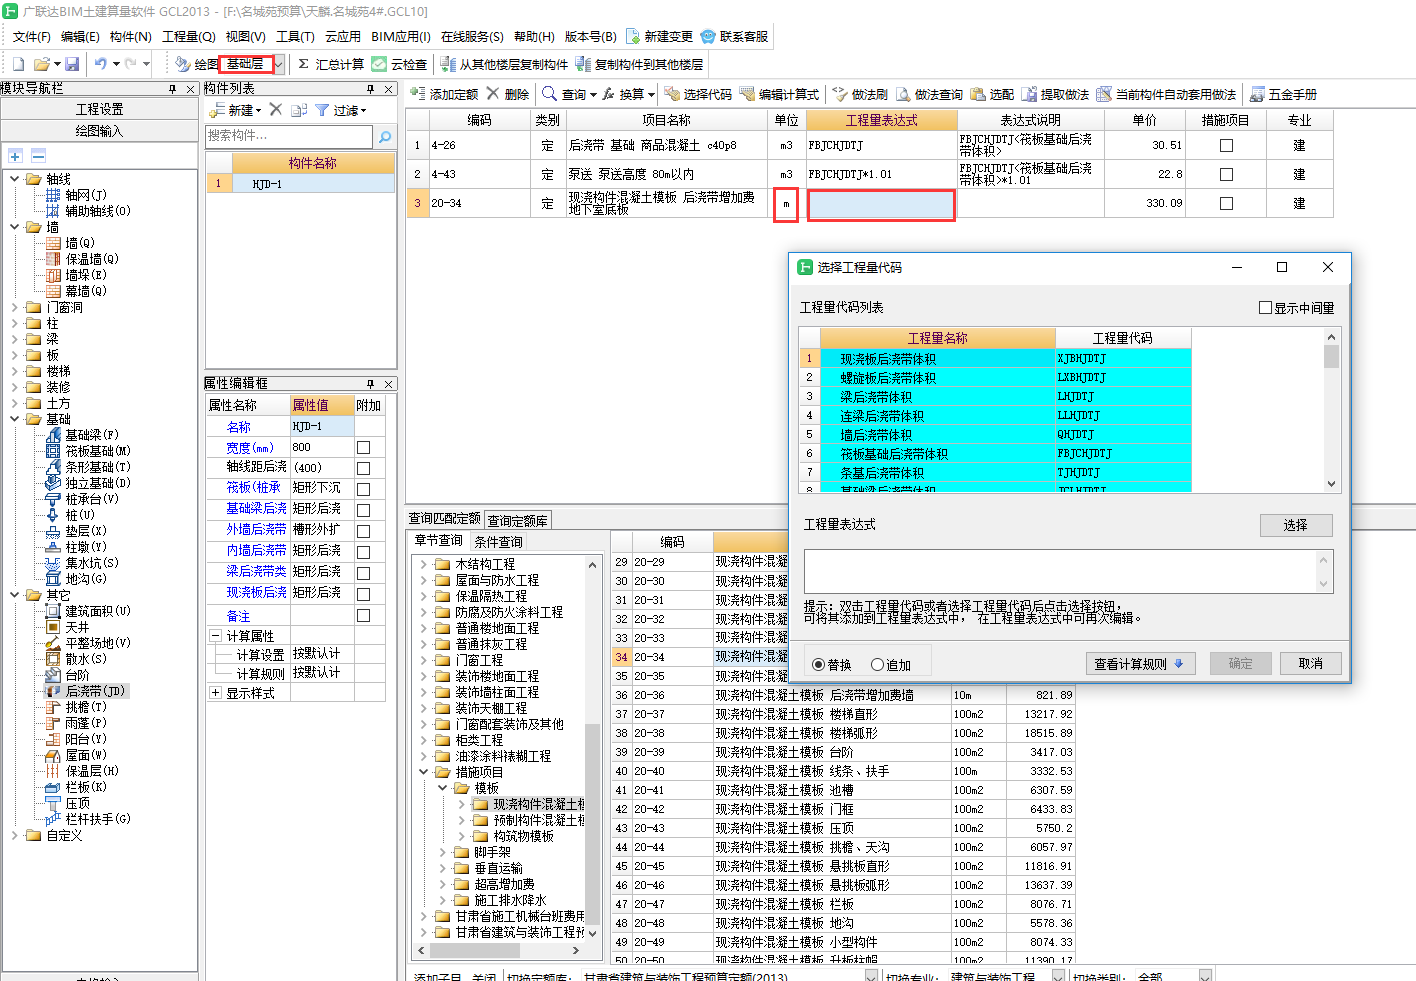Click the undo arrow icon
Image resolution: width=1416 pixels, height=981 pixels.
tap(101, 64)
